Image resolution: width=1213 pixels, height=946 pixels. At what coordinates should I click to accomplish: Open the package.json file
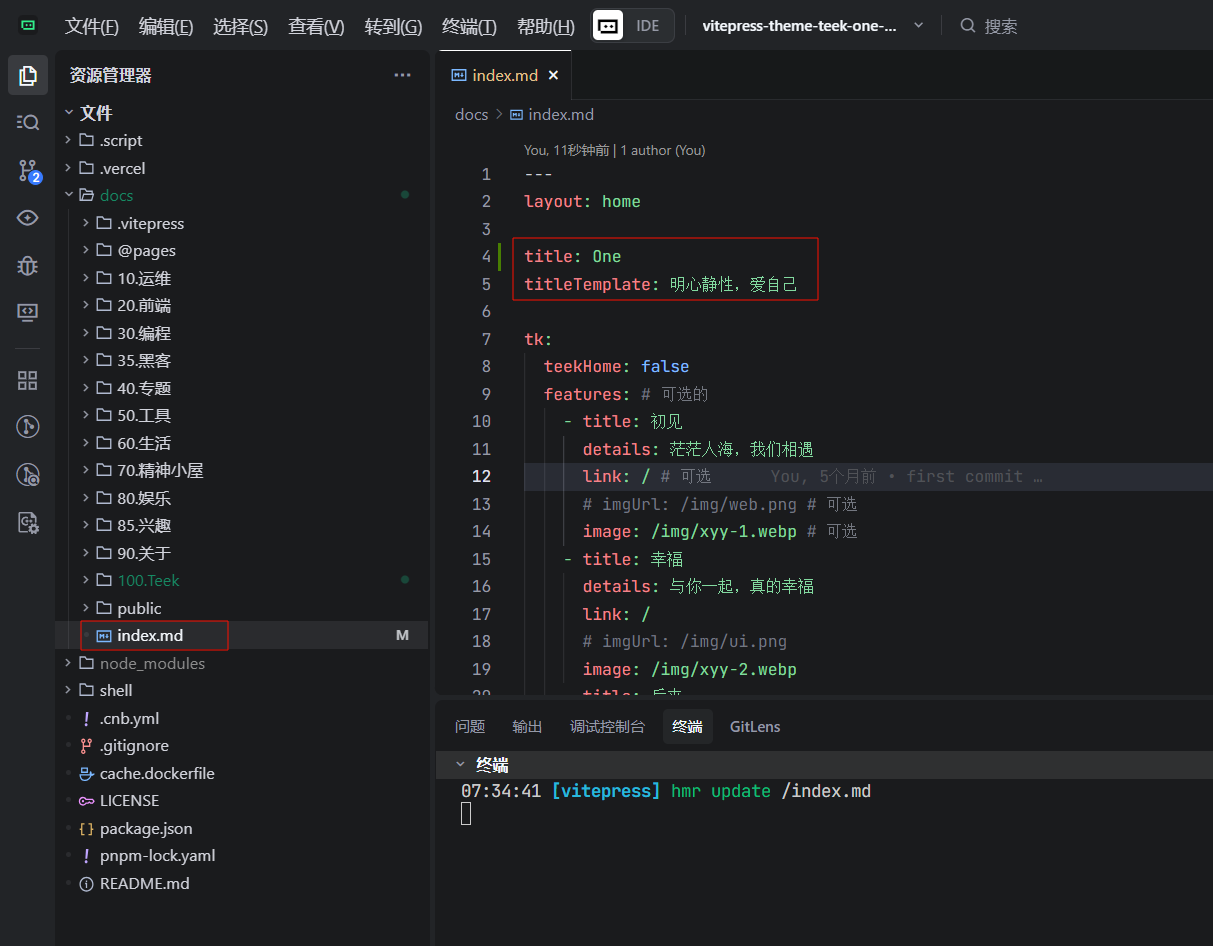(x=242, y=828)
